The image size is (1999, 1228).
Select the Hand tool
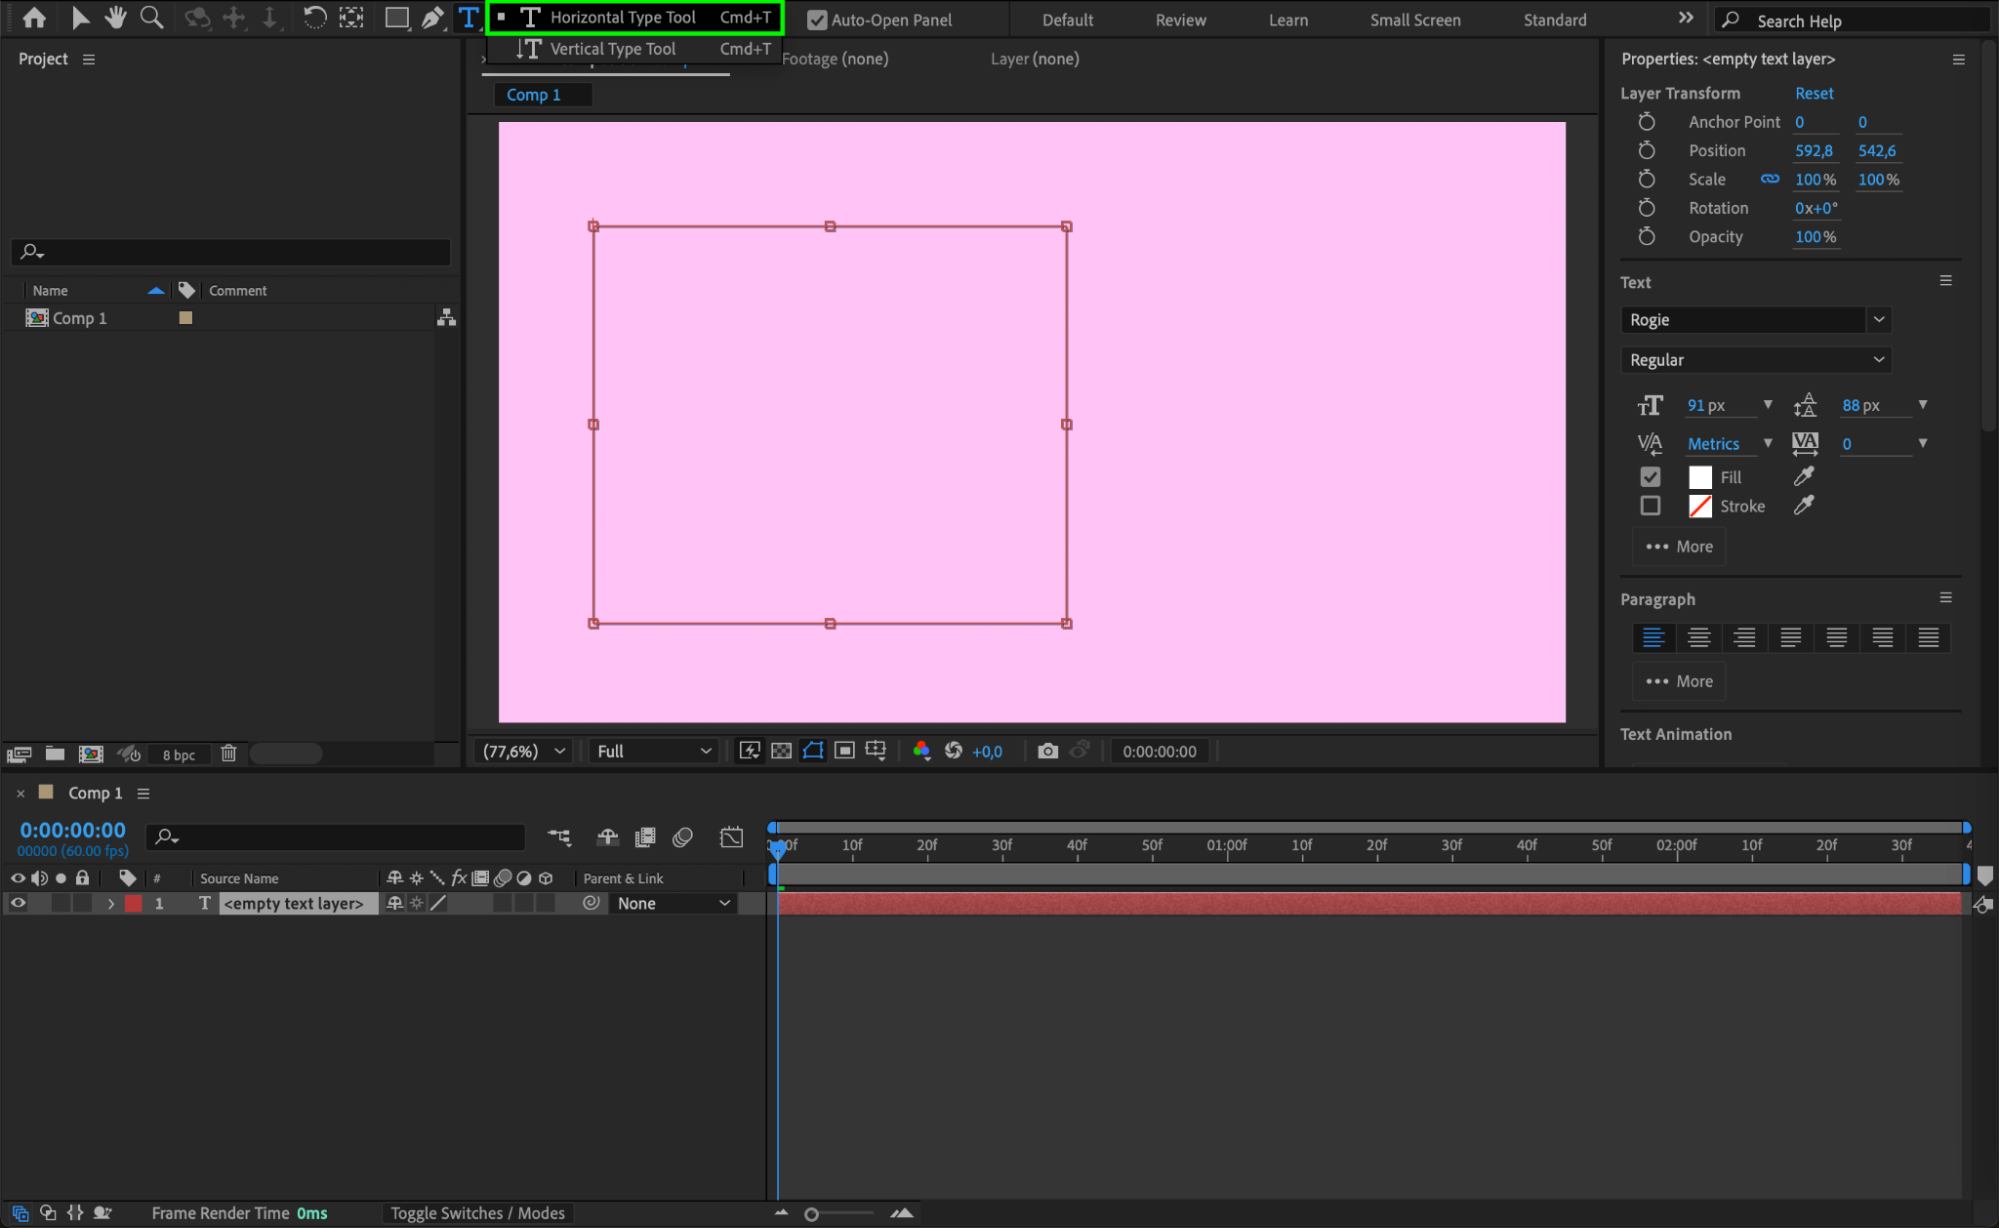[115, 17]
